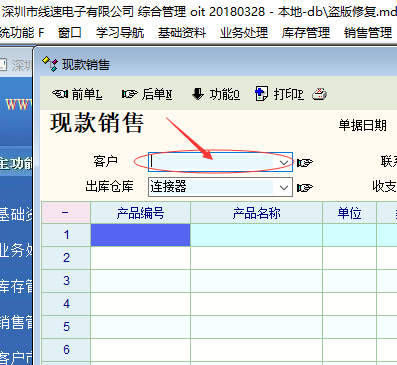Open the 基础资料 menu

click(182, 33)
